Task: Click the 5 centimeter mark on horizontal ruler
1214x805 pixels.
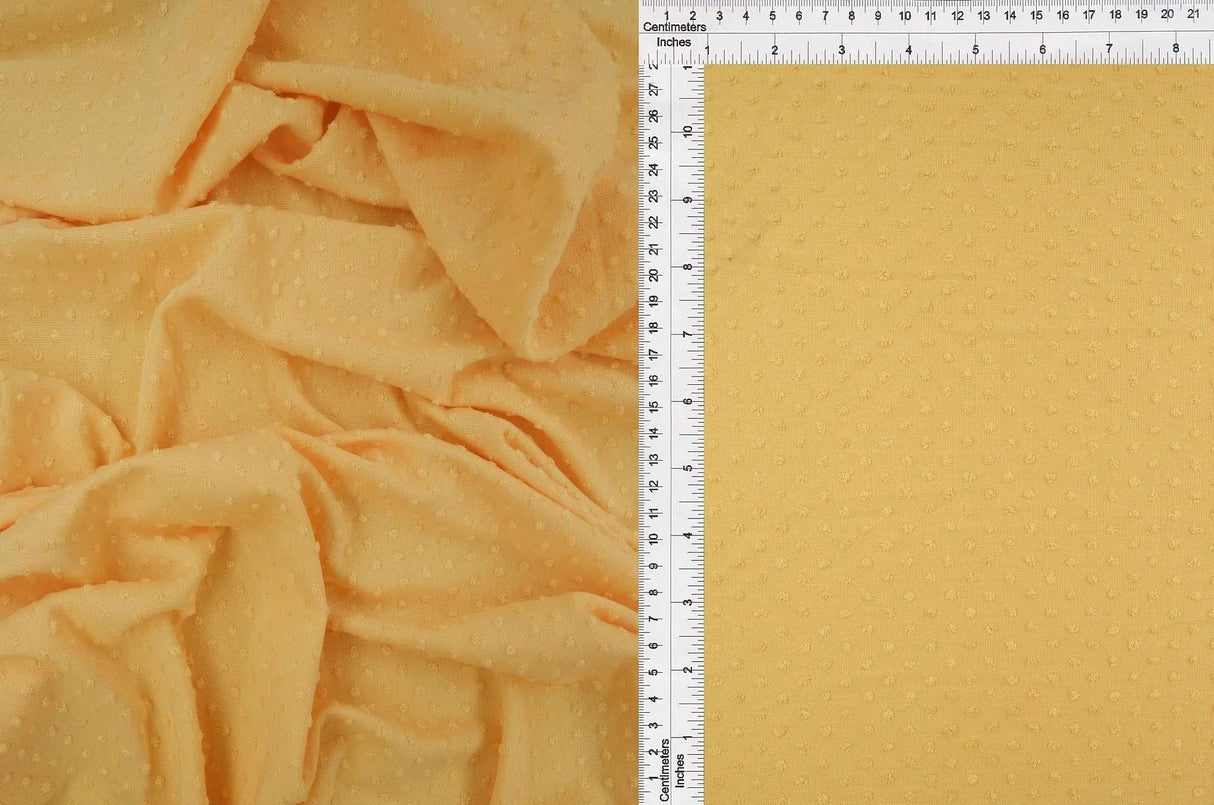Action: [772, 15]
